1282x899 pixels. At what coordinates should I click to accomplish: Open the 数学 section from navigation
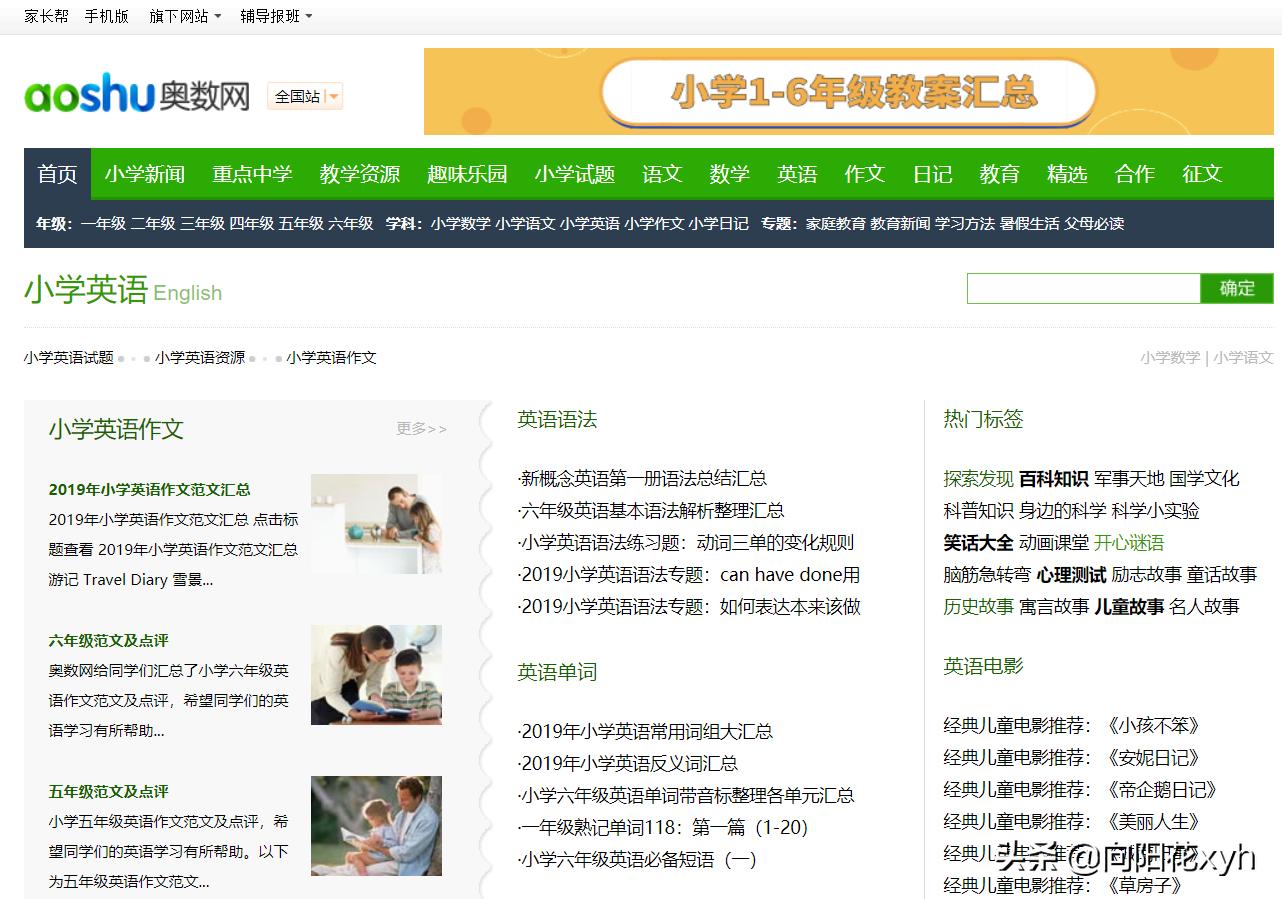coord(729,173)
